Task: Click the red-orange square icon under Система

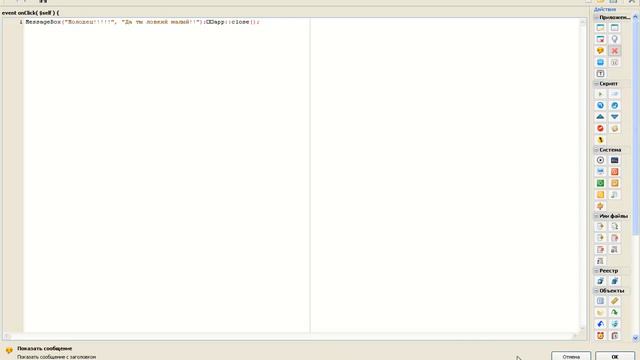Action: (614, 171)
